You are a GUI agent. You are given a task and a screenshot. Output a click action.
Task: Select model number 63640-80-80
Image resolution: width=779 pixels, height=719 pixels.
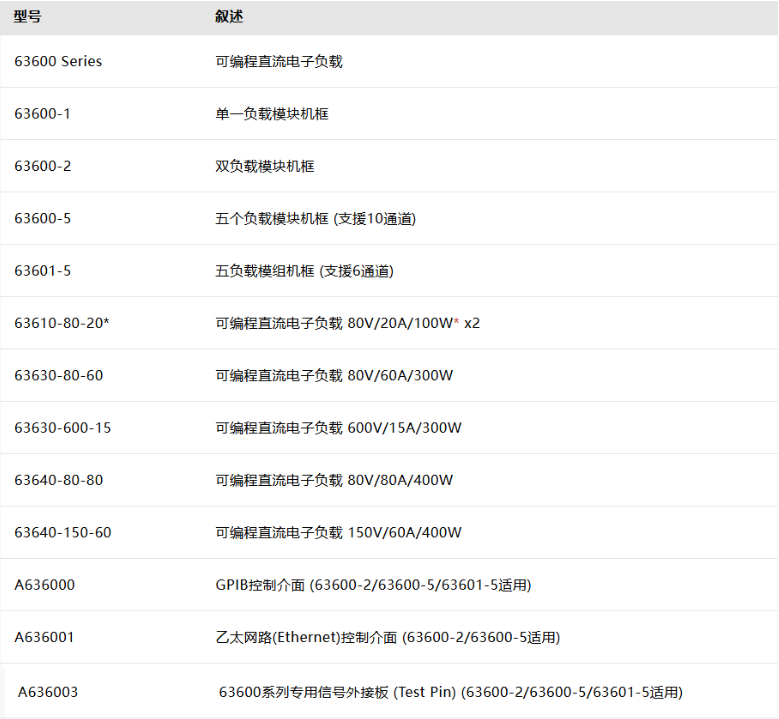[59, 480]
